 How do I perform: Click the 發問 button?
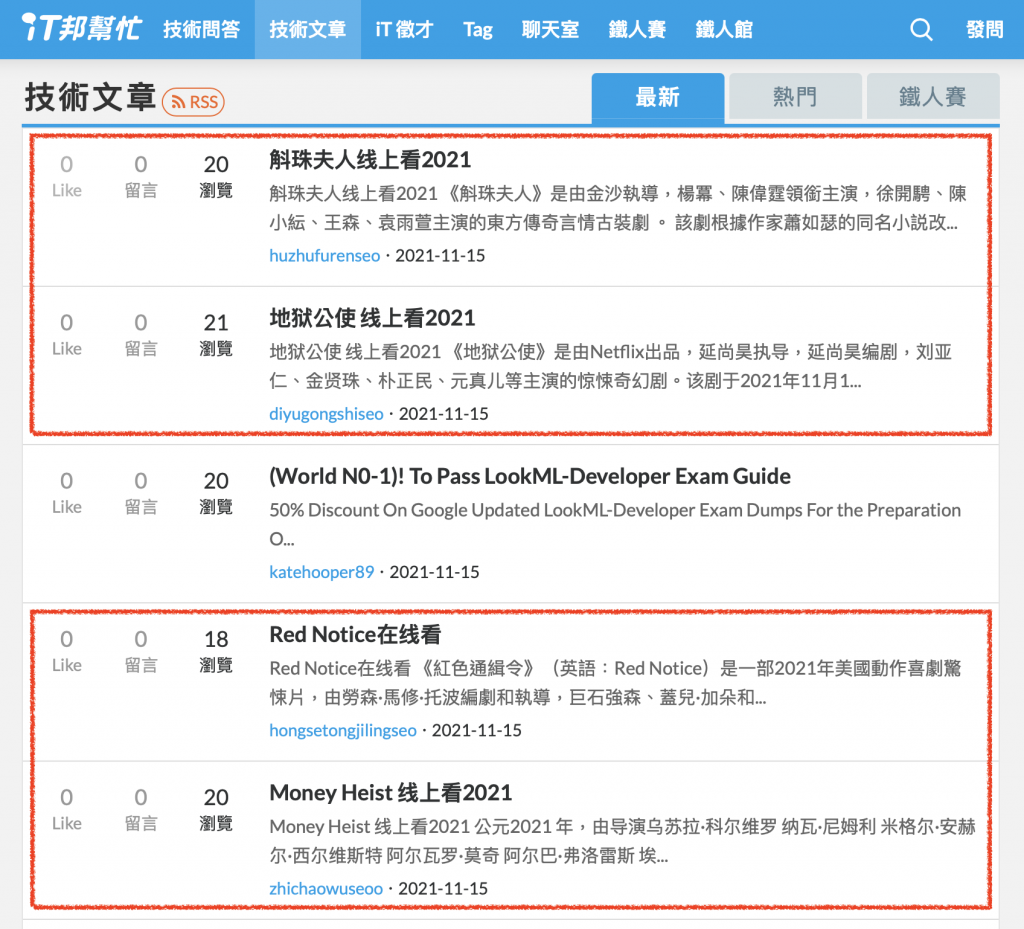click(x=984, y=29)
